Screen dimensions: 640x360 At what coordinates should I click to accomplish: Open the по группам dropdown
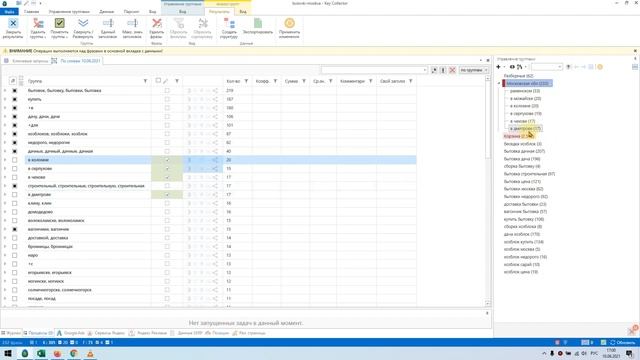[473, 70]
